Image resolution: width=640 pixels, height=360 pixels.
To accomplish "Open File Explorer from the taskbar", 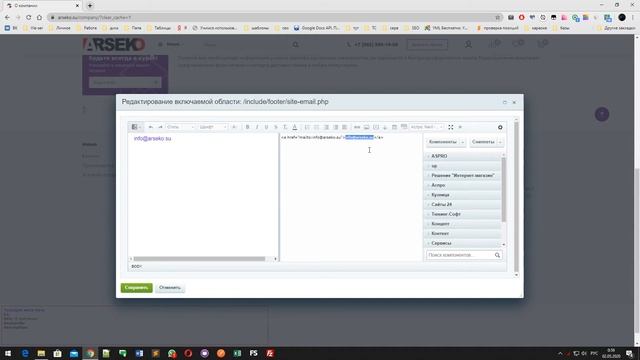I will (41, 353).
